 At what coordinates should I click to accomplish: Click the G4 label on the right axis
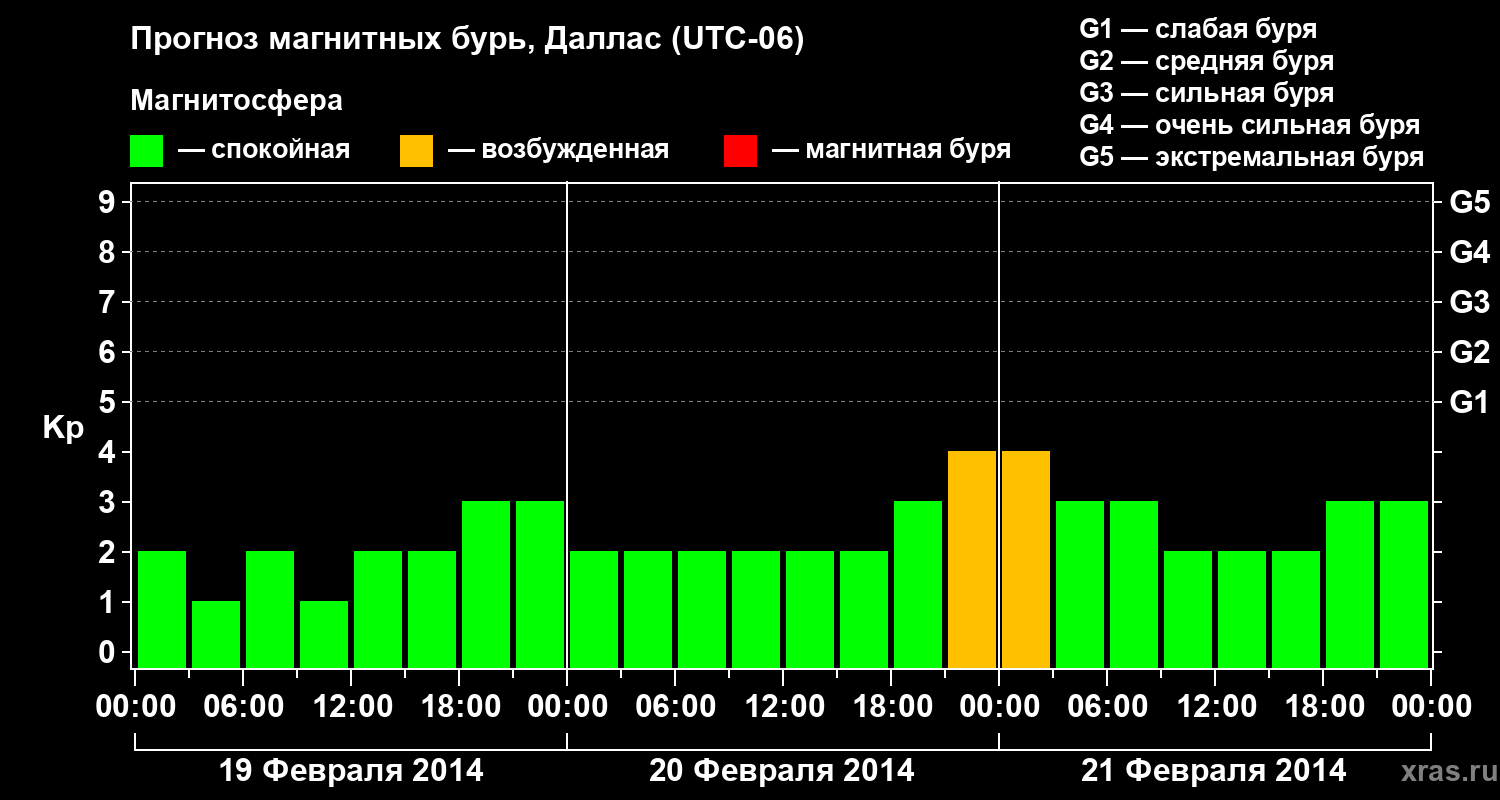[1469, 253]
